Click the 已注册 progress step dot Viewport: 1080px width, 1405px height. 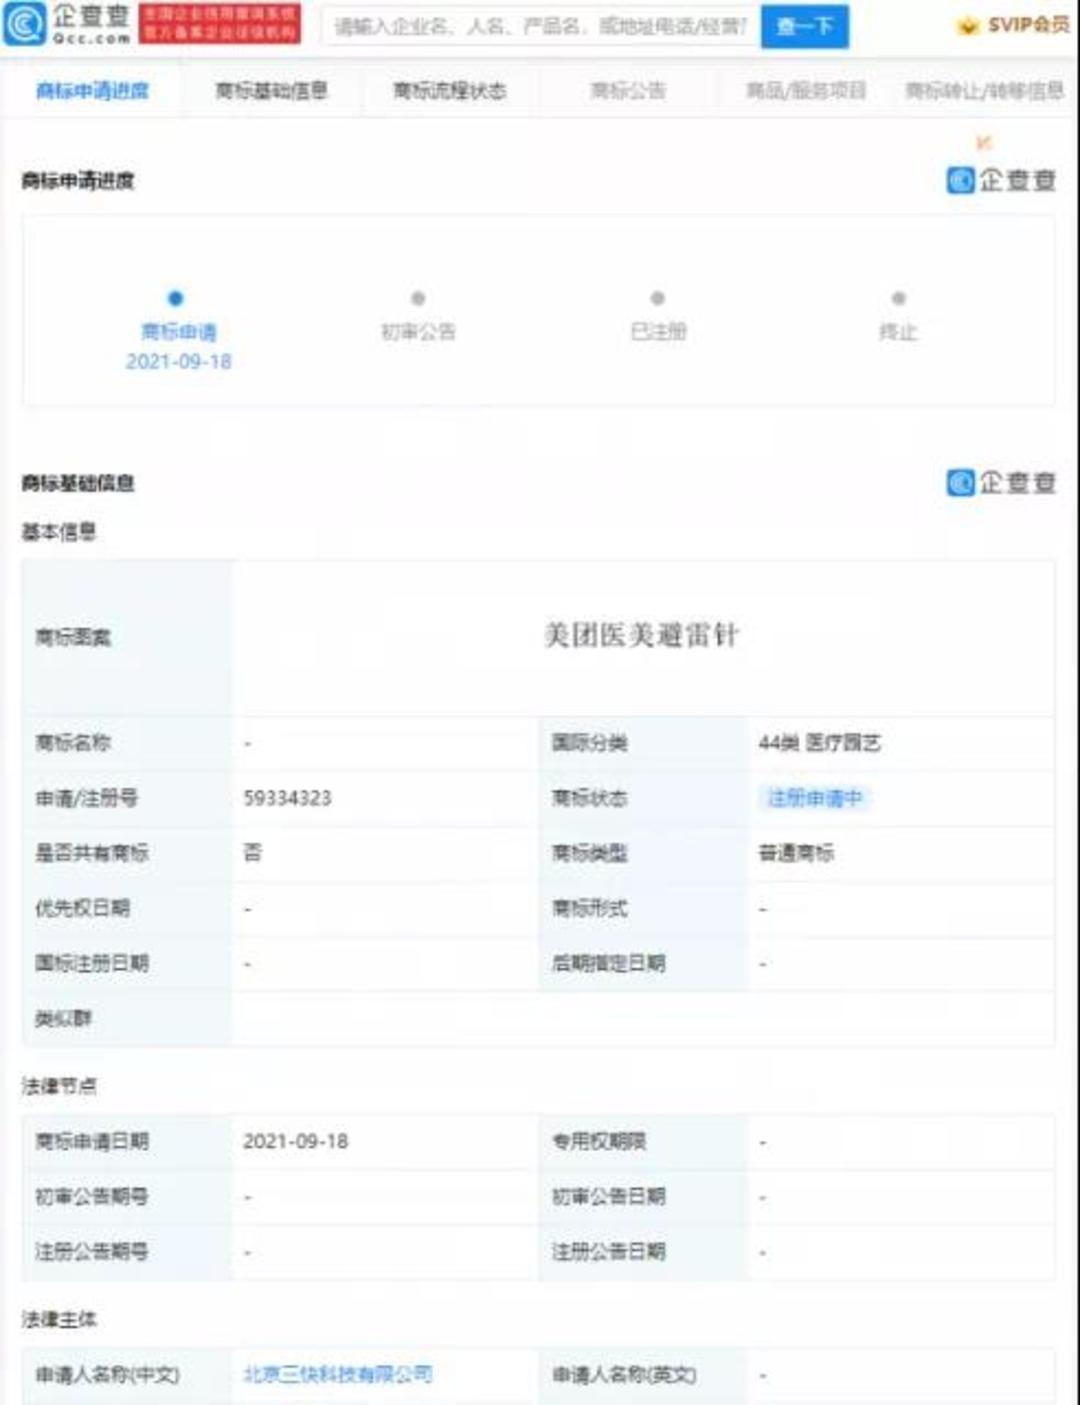657,298
